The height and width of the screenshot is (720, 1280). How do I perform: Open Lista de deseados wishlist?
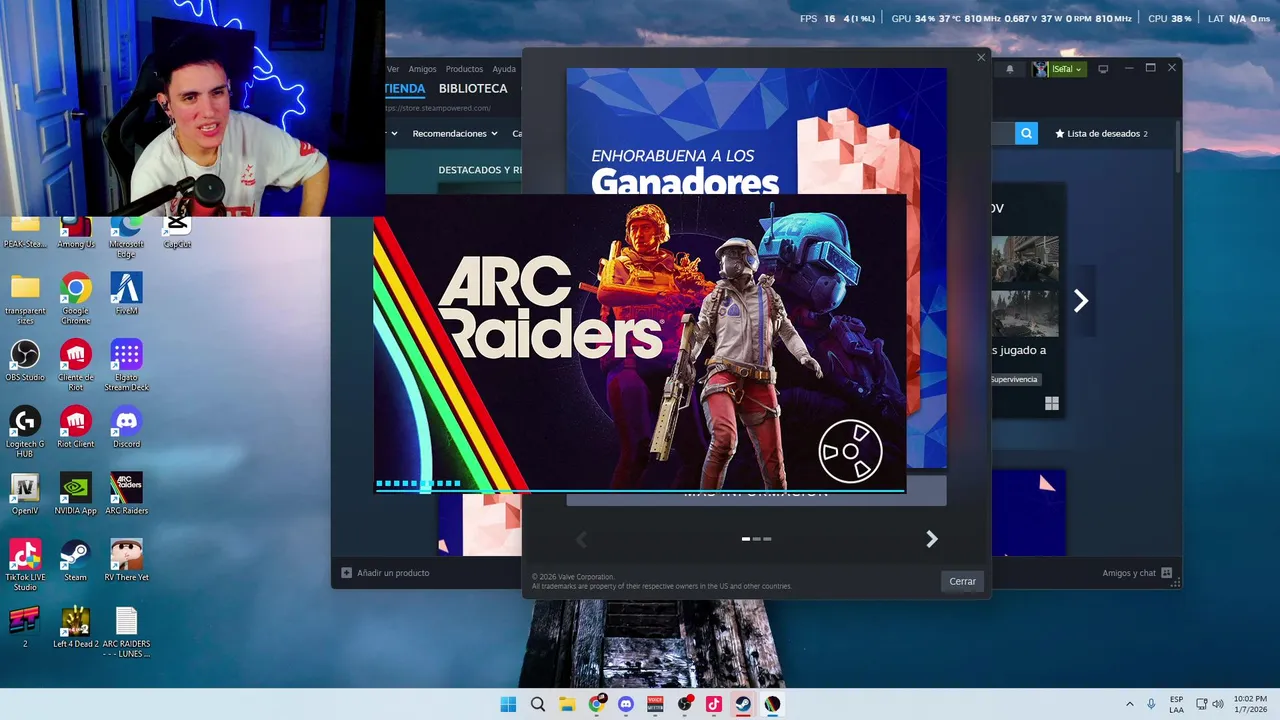point(1101,133)
